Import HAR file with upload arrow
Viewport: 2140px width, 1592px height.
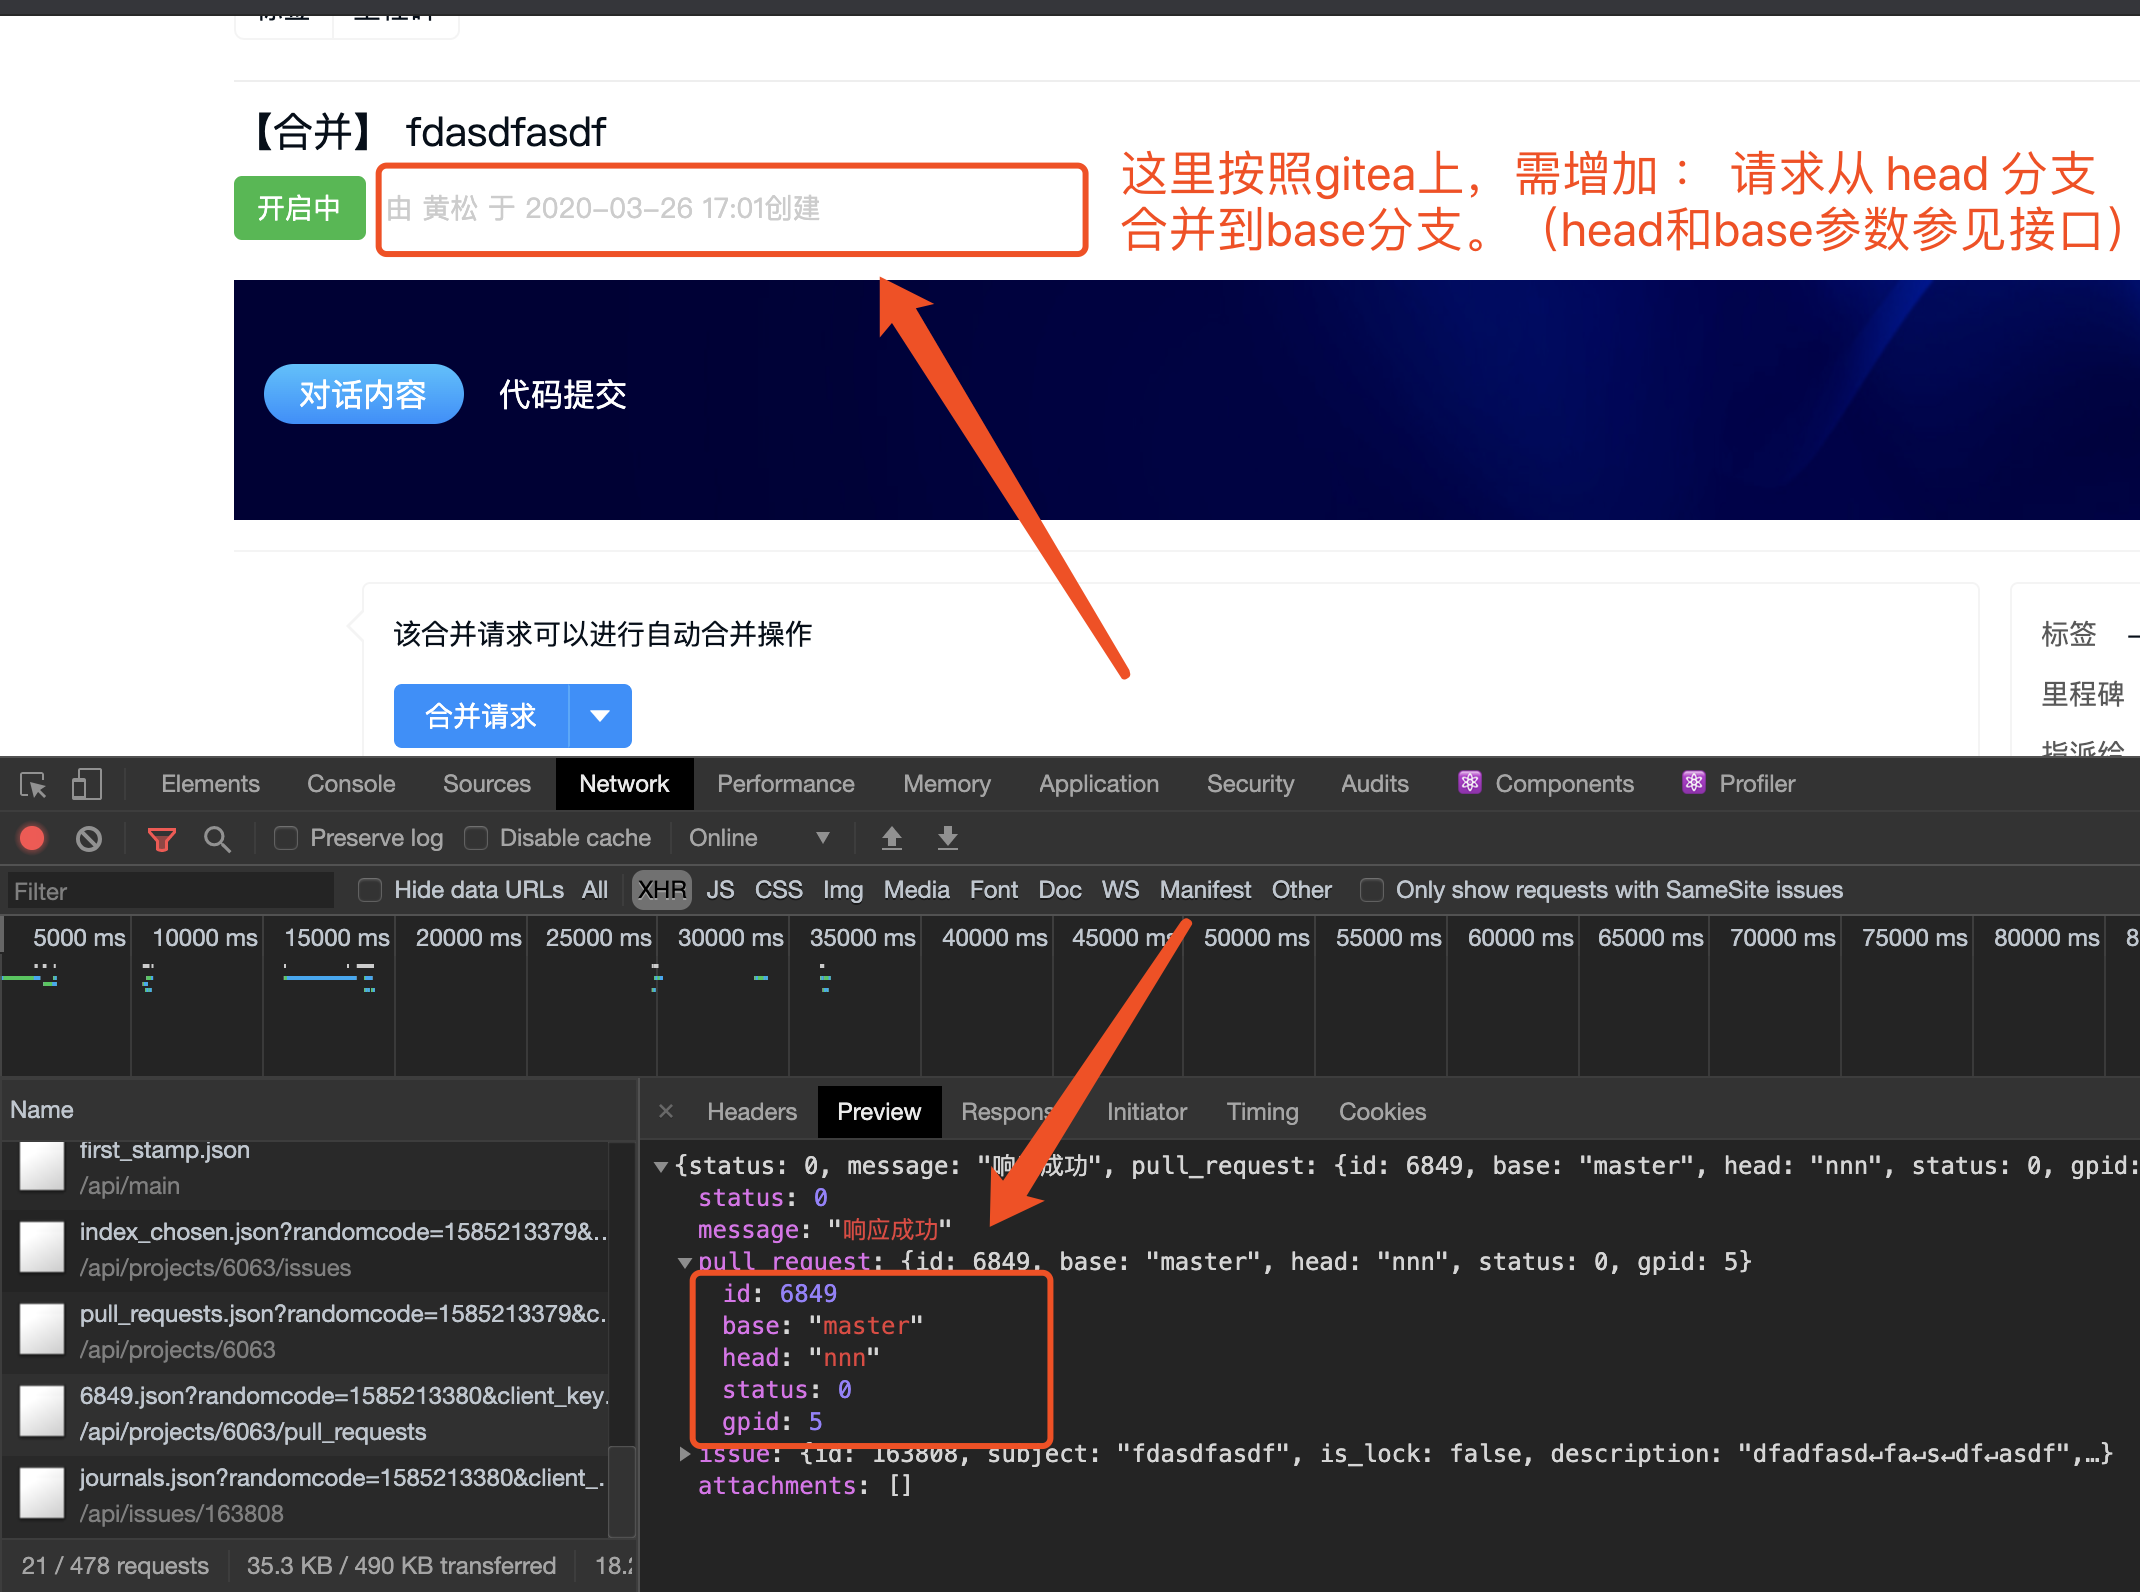coord(892,838)
